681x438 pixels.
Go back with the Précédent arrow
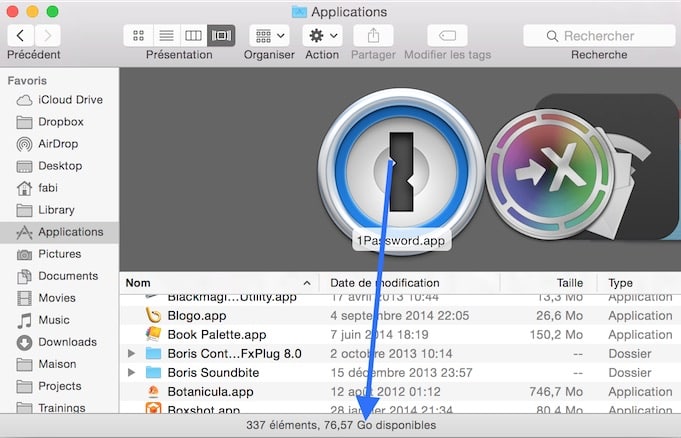20,36
